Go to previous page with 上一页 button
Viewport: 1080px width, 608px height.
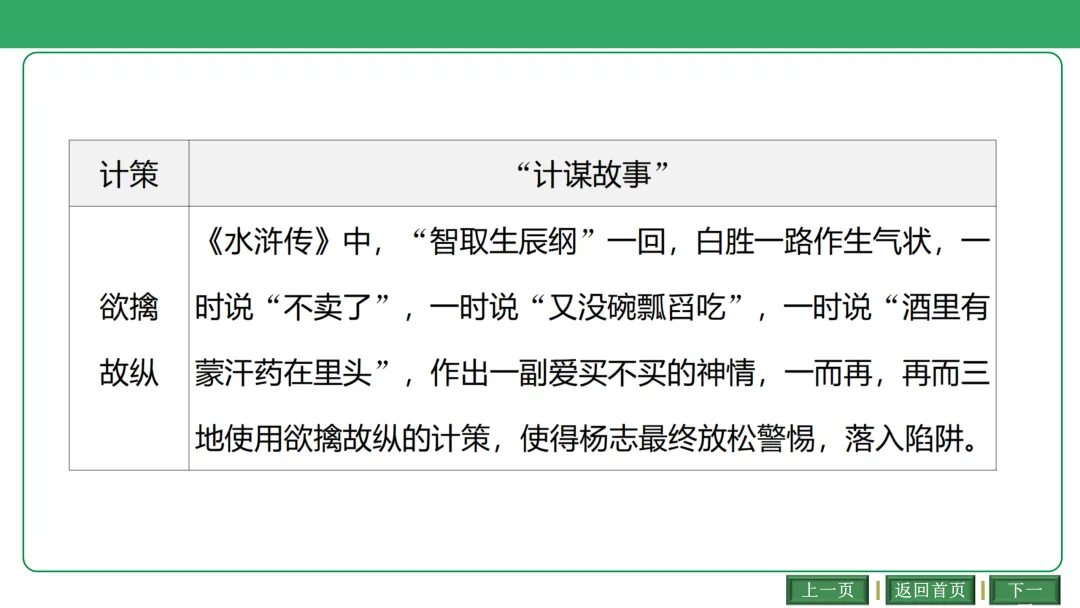827,590
